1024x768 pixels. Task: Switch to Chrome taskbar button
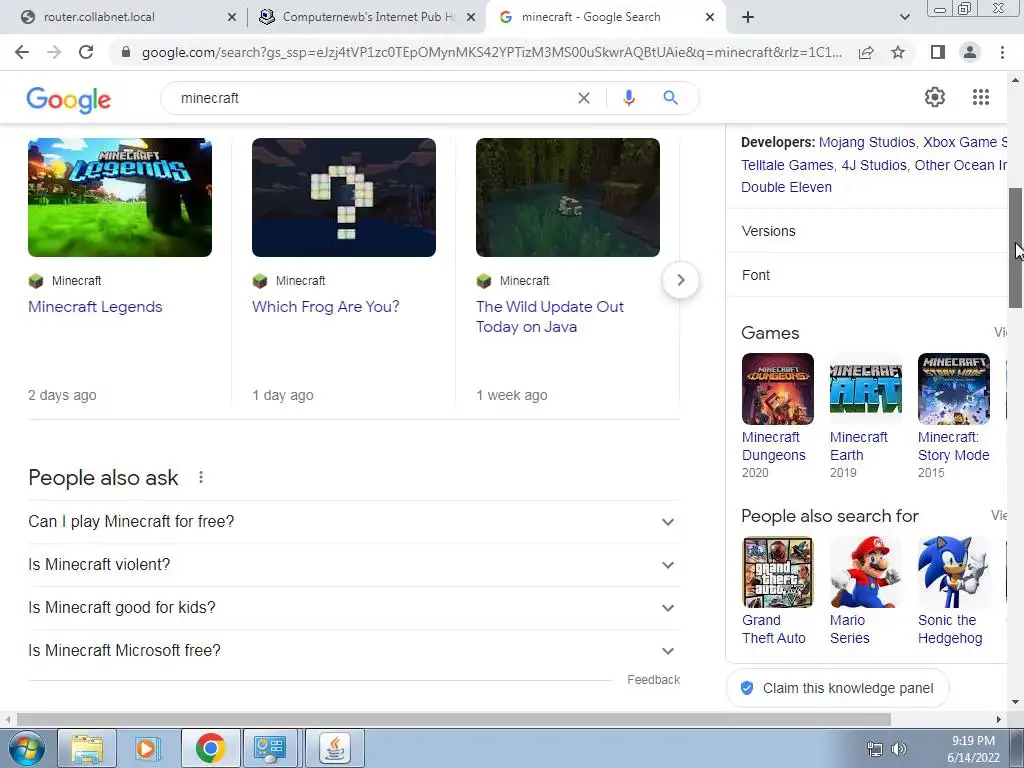click(x=210, y=748)
